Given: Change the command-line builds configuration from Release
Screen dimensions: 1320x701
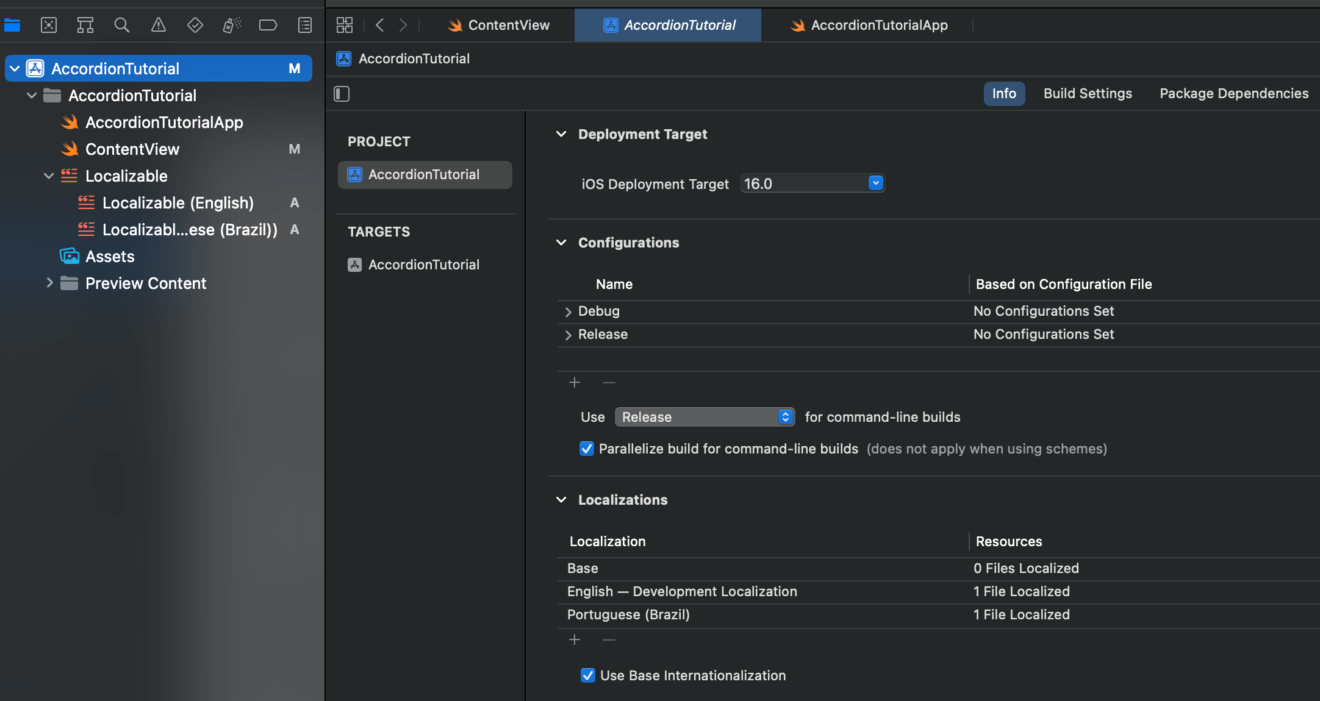Looking at the screenshot, I should 786,417.
